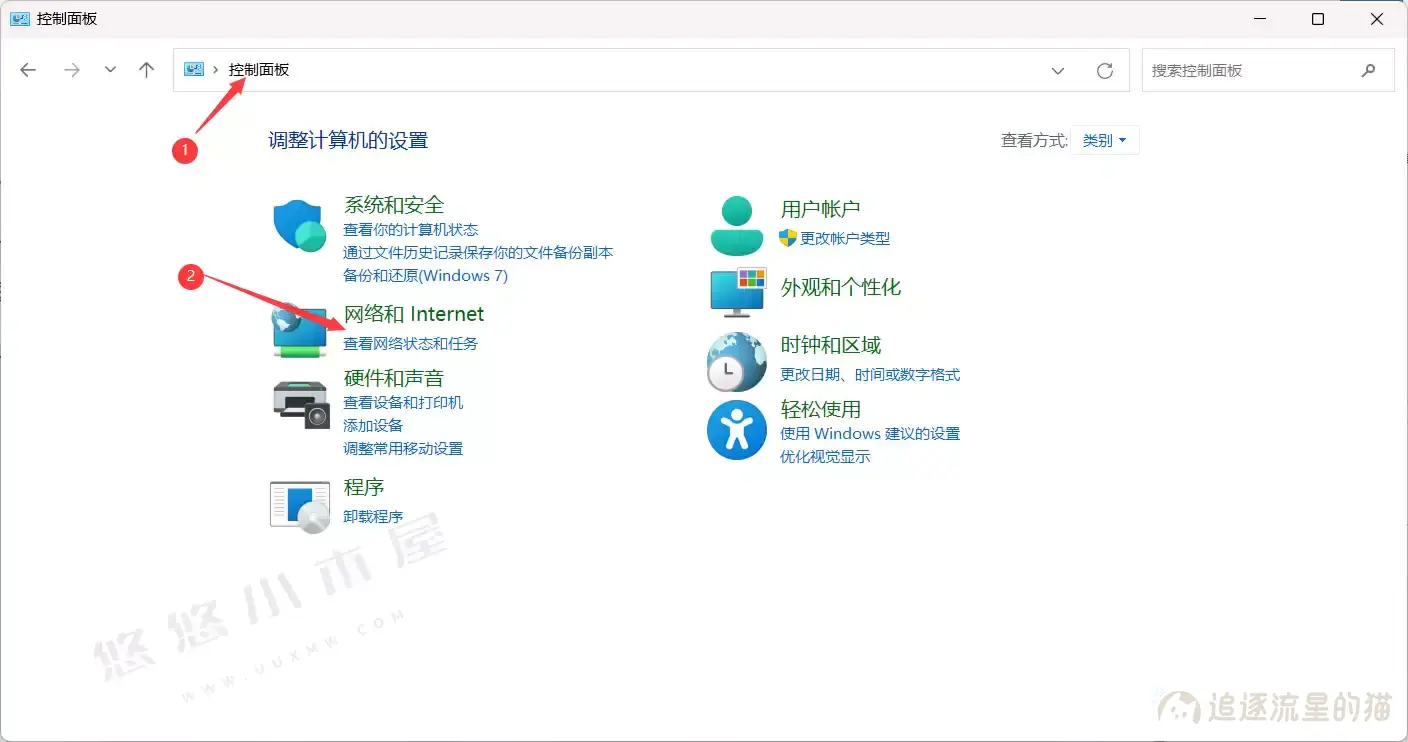Click the Control Panel icon in address bar

click(193, 69)
